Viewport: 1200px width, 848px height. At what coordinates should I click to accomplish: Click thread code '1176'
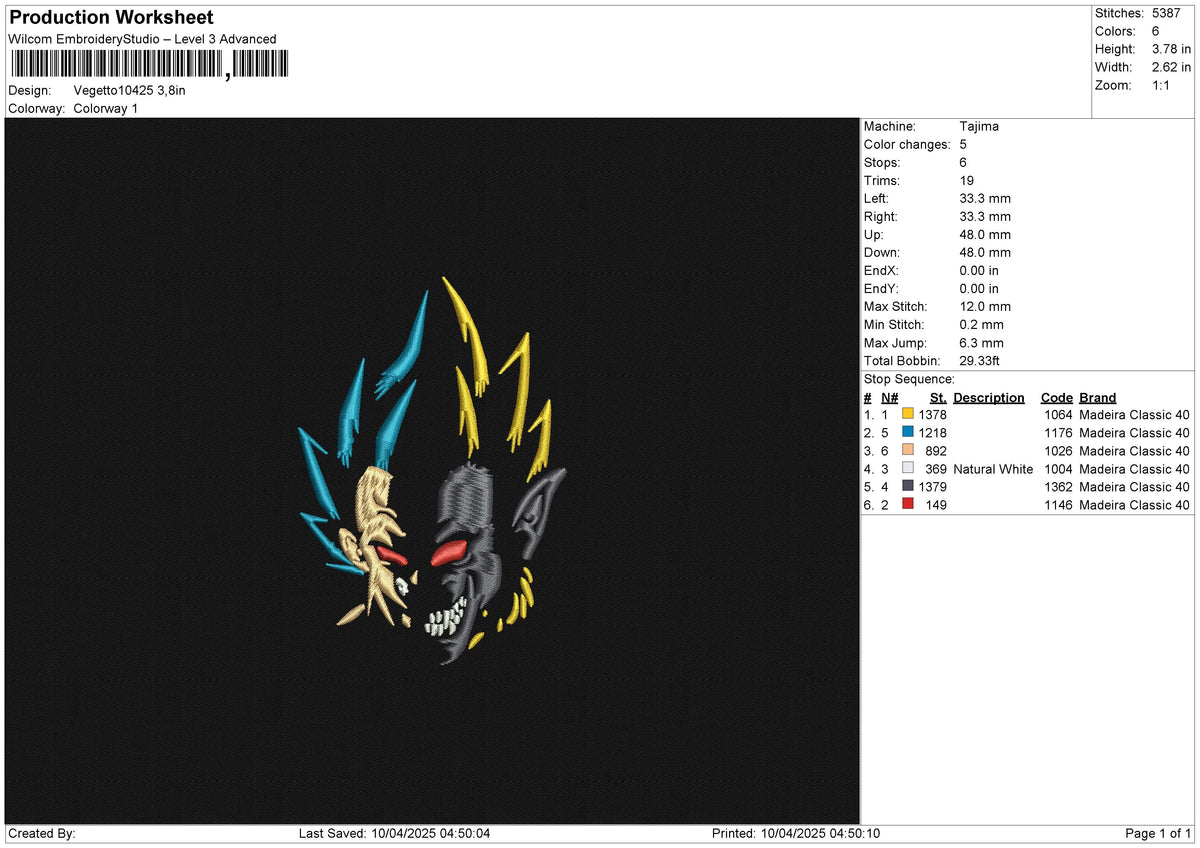[x=1058, y=433]
